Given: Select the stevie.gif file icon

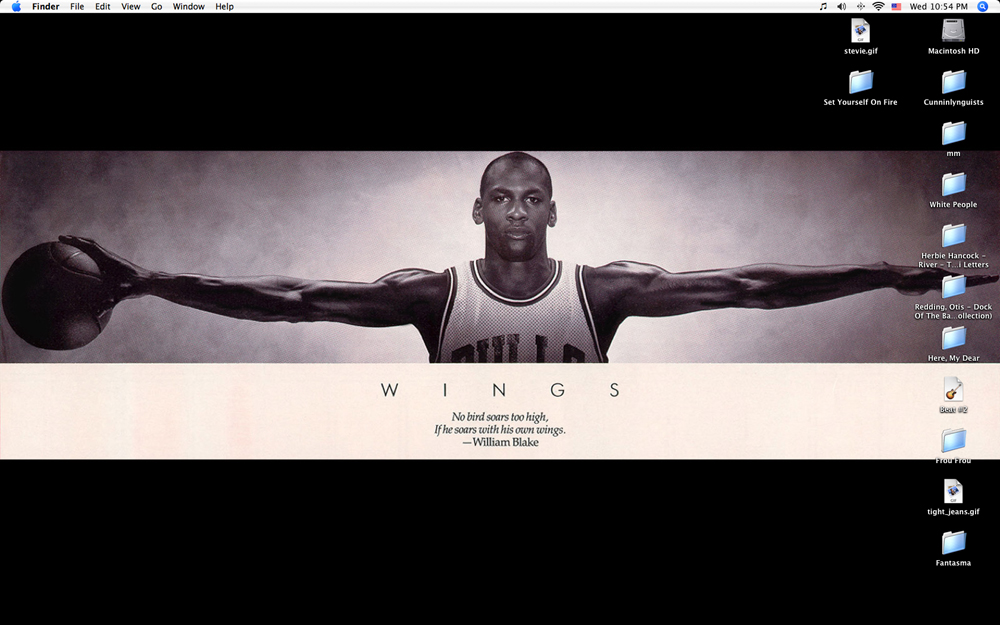Looking at the screenshot, I should tap(860, 31).
